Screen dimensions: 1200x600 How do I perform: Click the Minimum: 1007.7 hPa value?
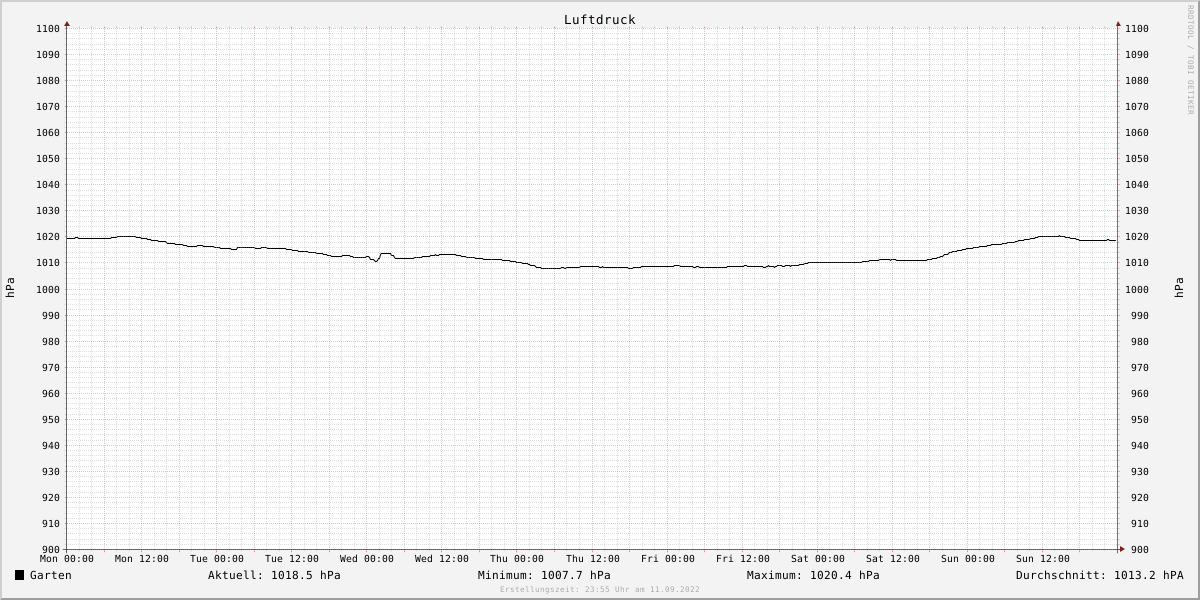[x=544, y=575]
